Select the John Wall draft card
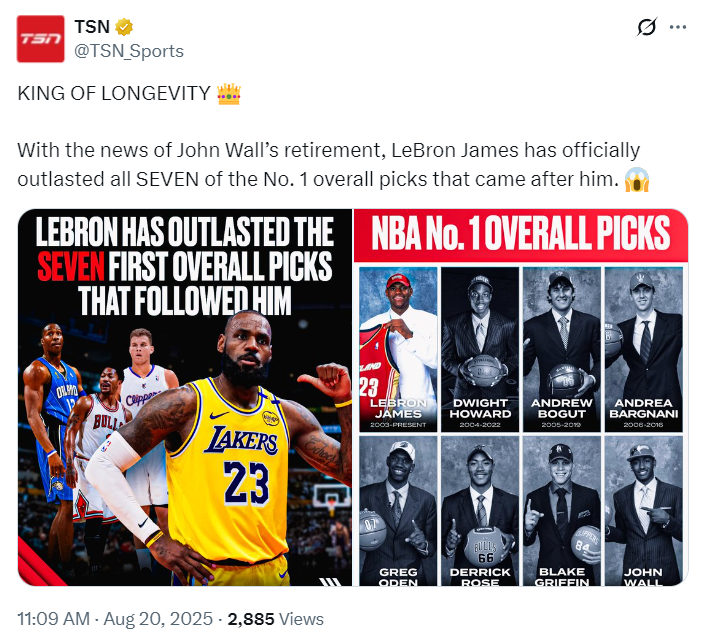Image resolution: width=703 pixels, height=644 pixels. click(642, 511)
